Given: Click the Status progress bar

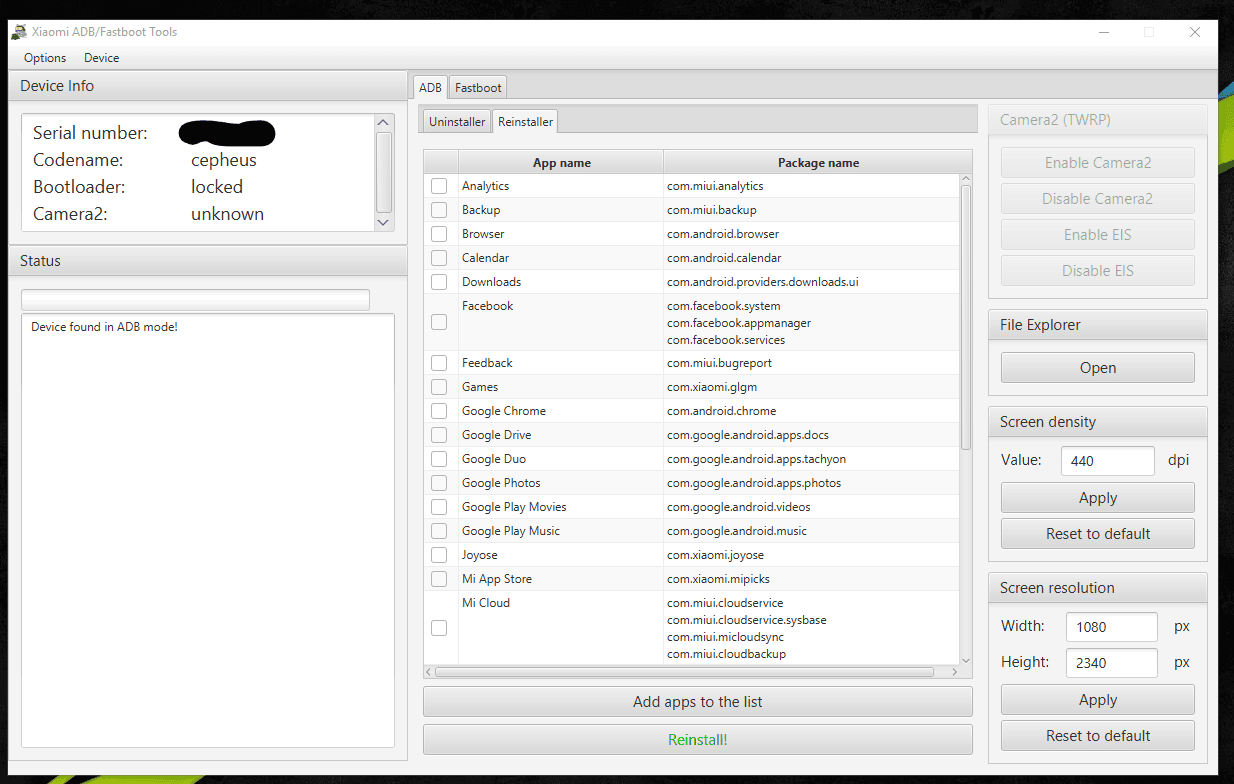Looking at the screenshot, I should click(195, 300).
